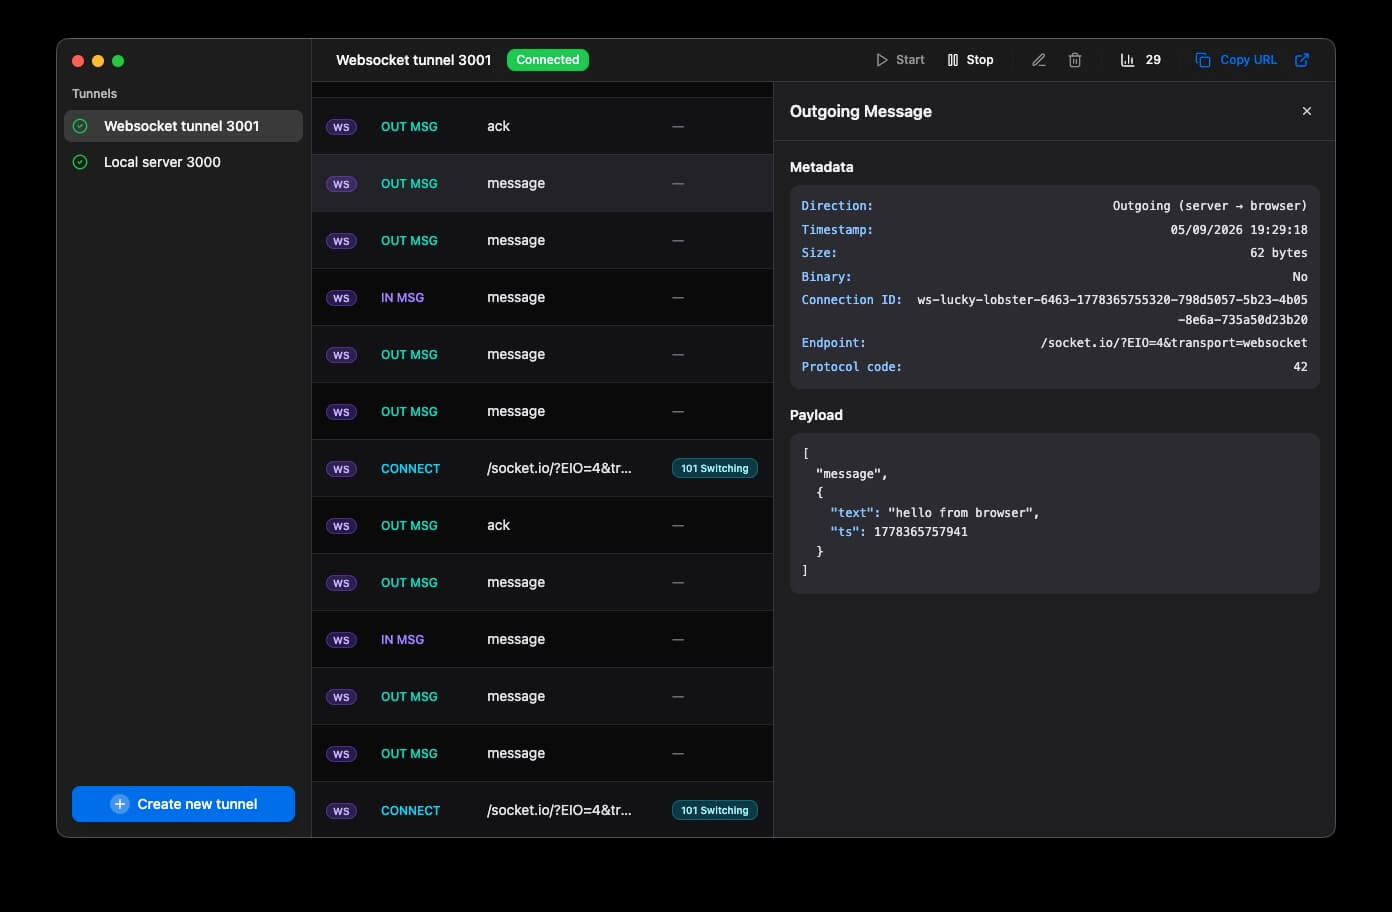Click the upper 101 Switching status badge
Screen dimensions: 1392x912
[x=715, y=469]
